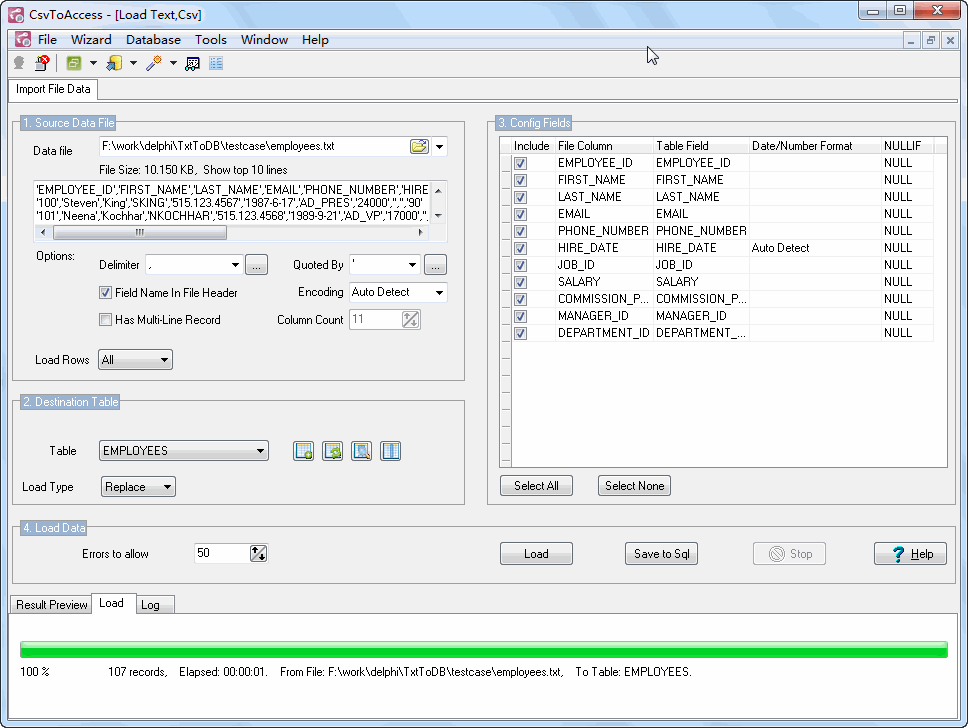Open the Database menu
968x728 pixels.
point(153,40)
